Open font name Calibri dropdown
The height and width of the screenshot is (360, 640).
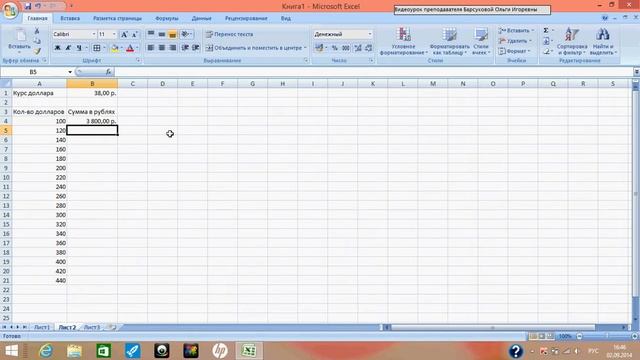pos(94,34)
